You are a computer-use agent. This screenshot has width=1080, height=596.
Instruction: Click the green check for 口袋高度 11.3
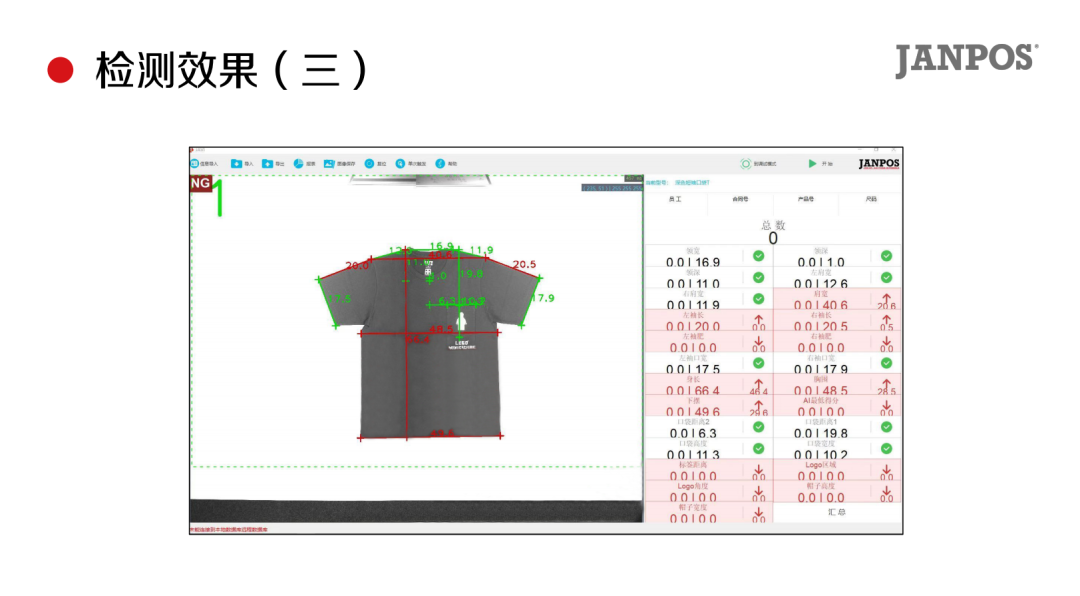(x=758, y=449)
